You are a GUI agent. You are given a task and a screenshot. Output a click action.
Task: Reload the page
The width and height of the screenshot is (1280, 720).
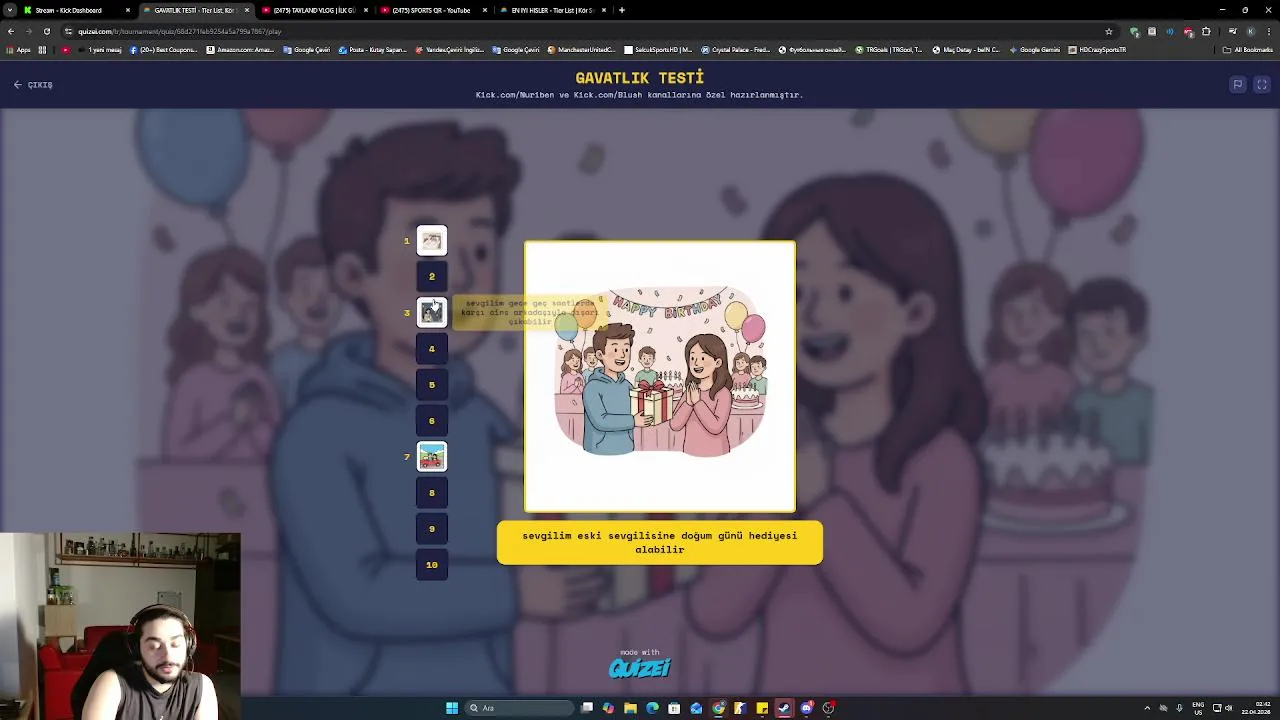(x=46, y=31)
